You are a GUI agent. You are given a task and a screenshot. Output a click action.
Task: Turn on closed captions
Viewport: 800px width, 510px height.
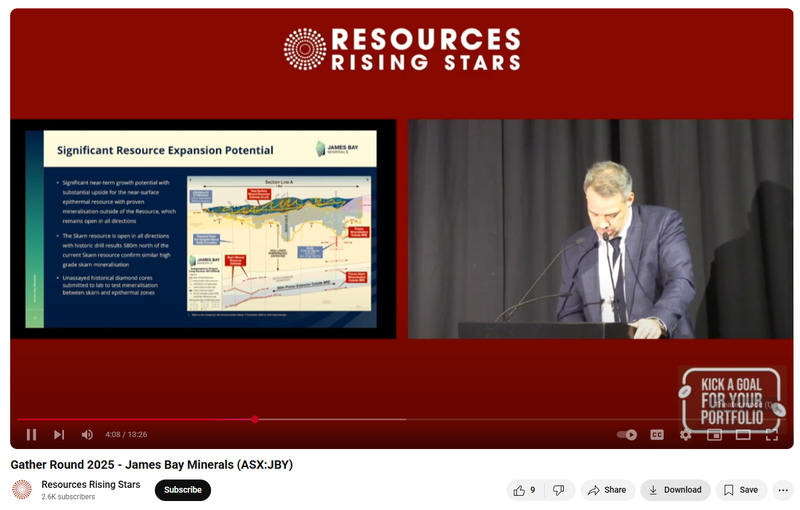[657, 435]
